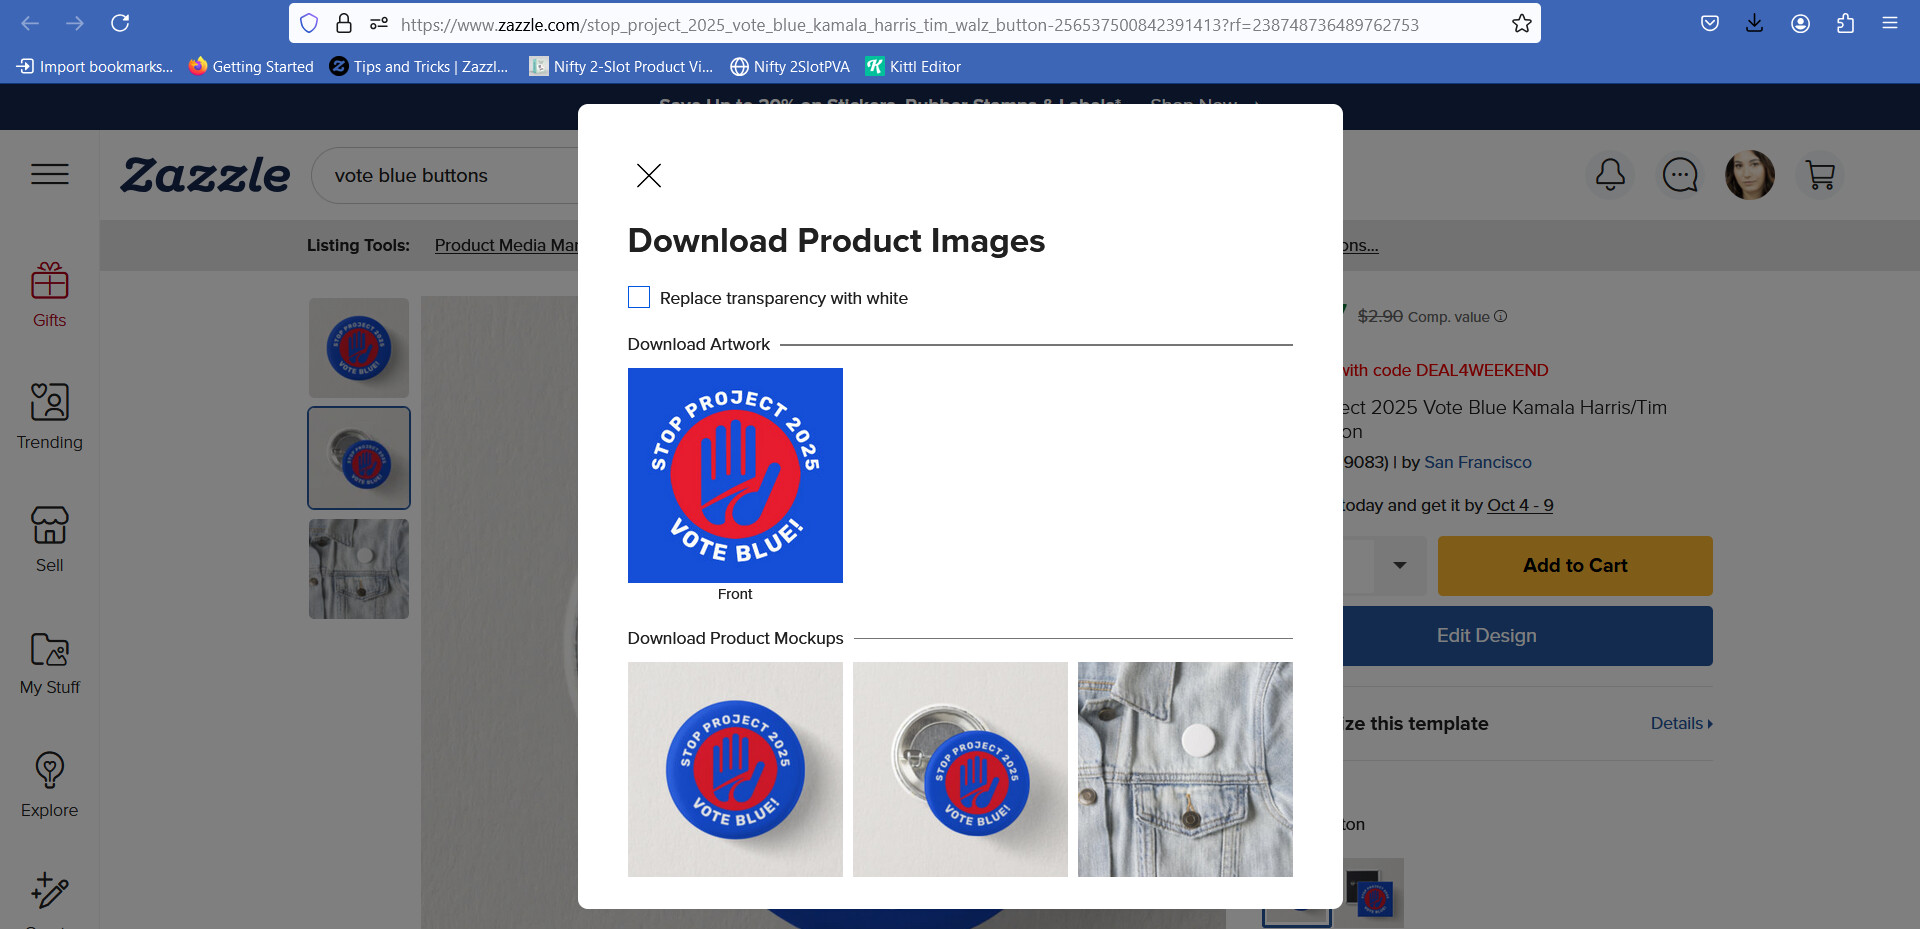Open Getting Started bookmark
Image resolution: width=1920 pixels, height=929 pixels.
point(251,67)
